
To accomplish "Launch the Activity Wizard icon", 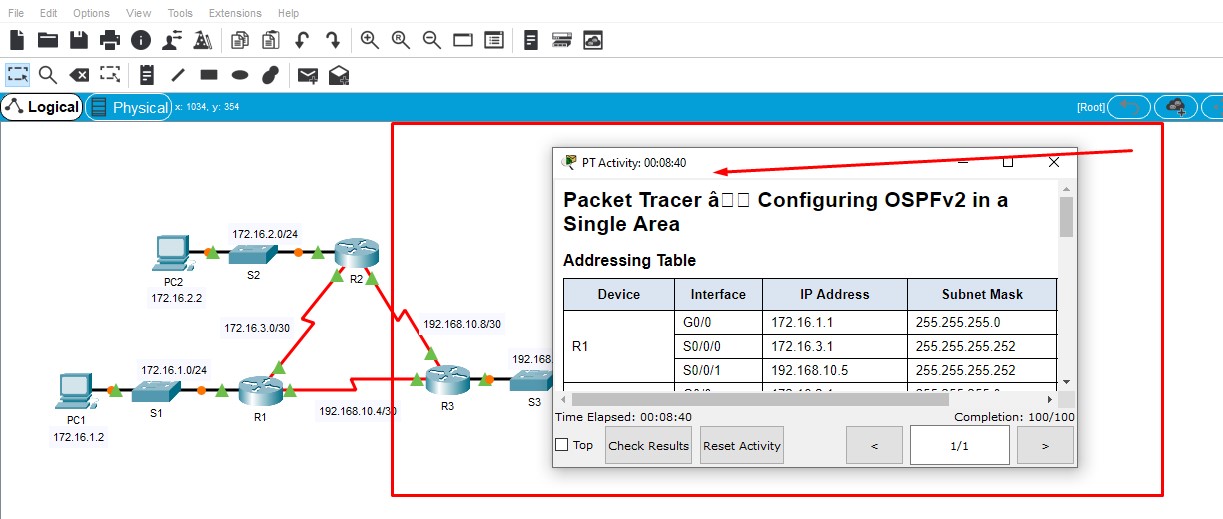I will tap(202, 40).
